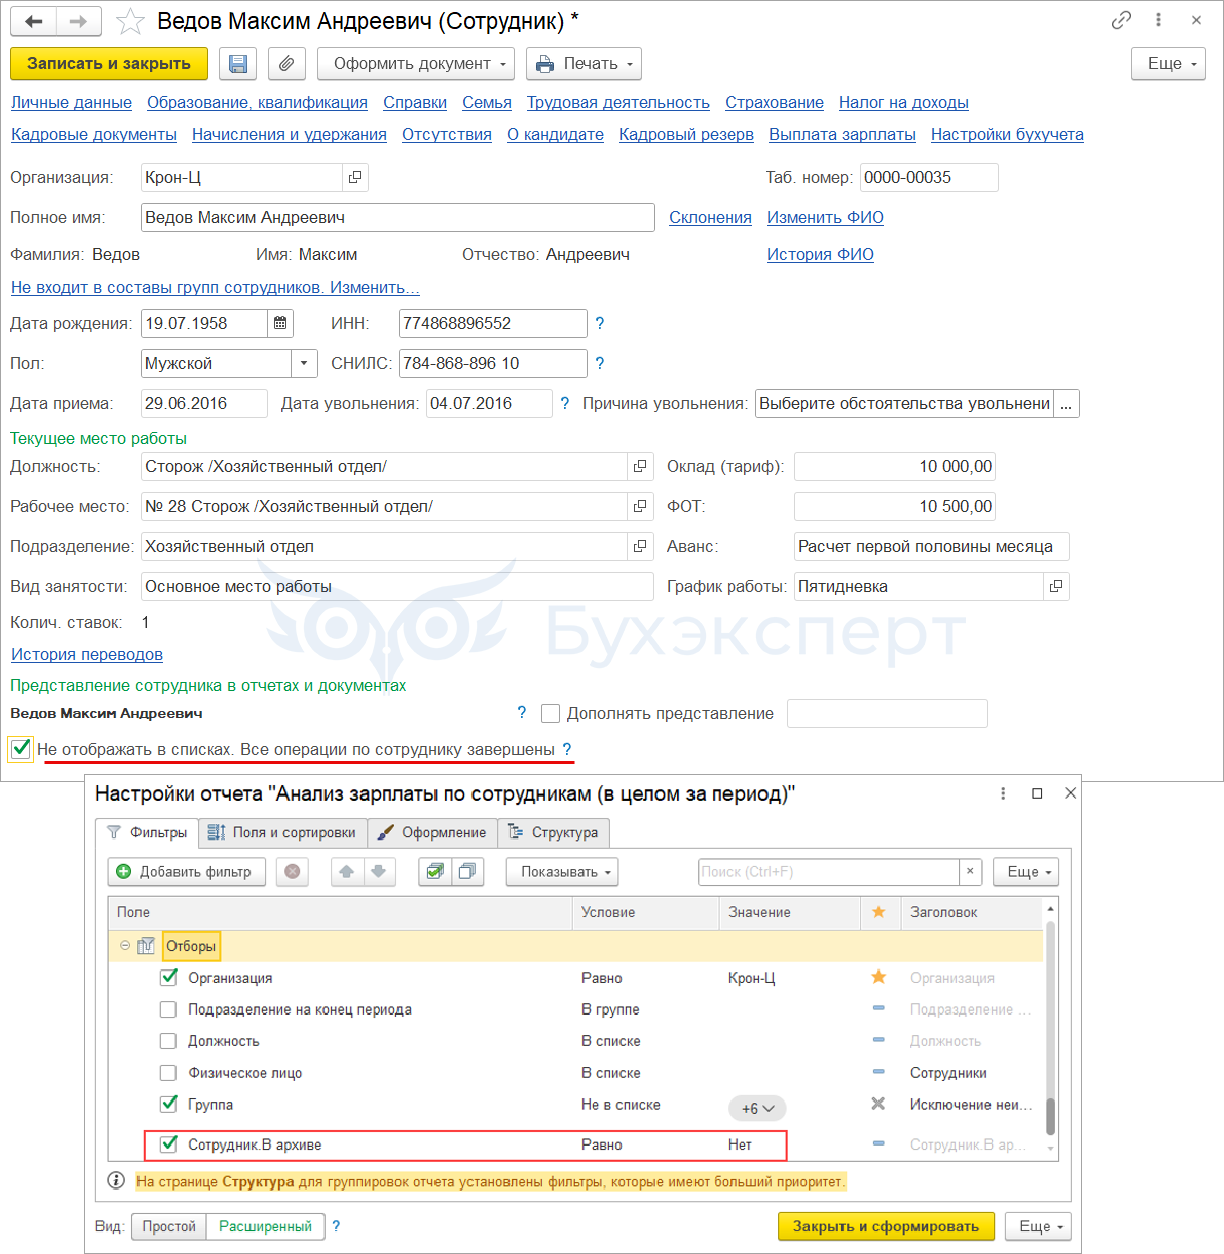Move selected filter down

click(379, 872)
